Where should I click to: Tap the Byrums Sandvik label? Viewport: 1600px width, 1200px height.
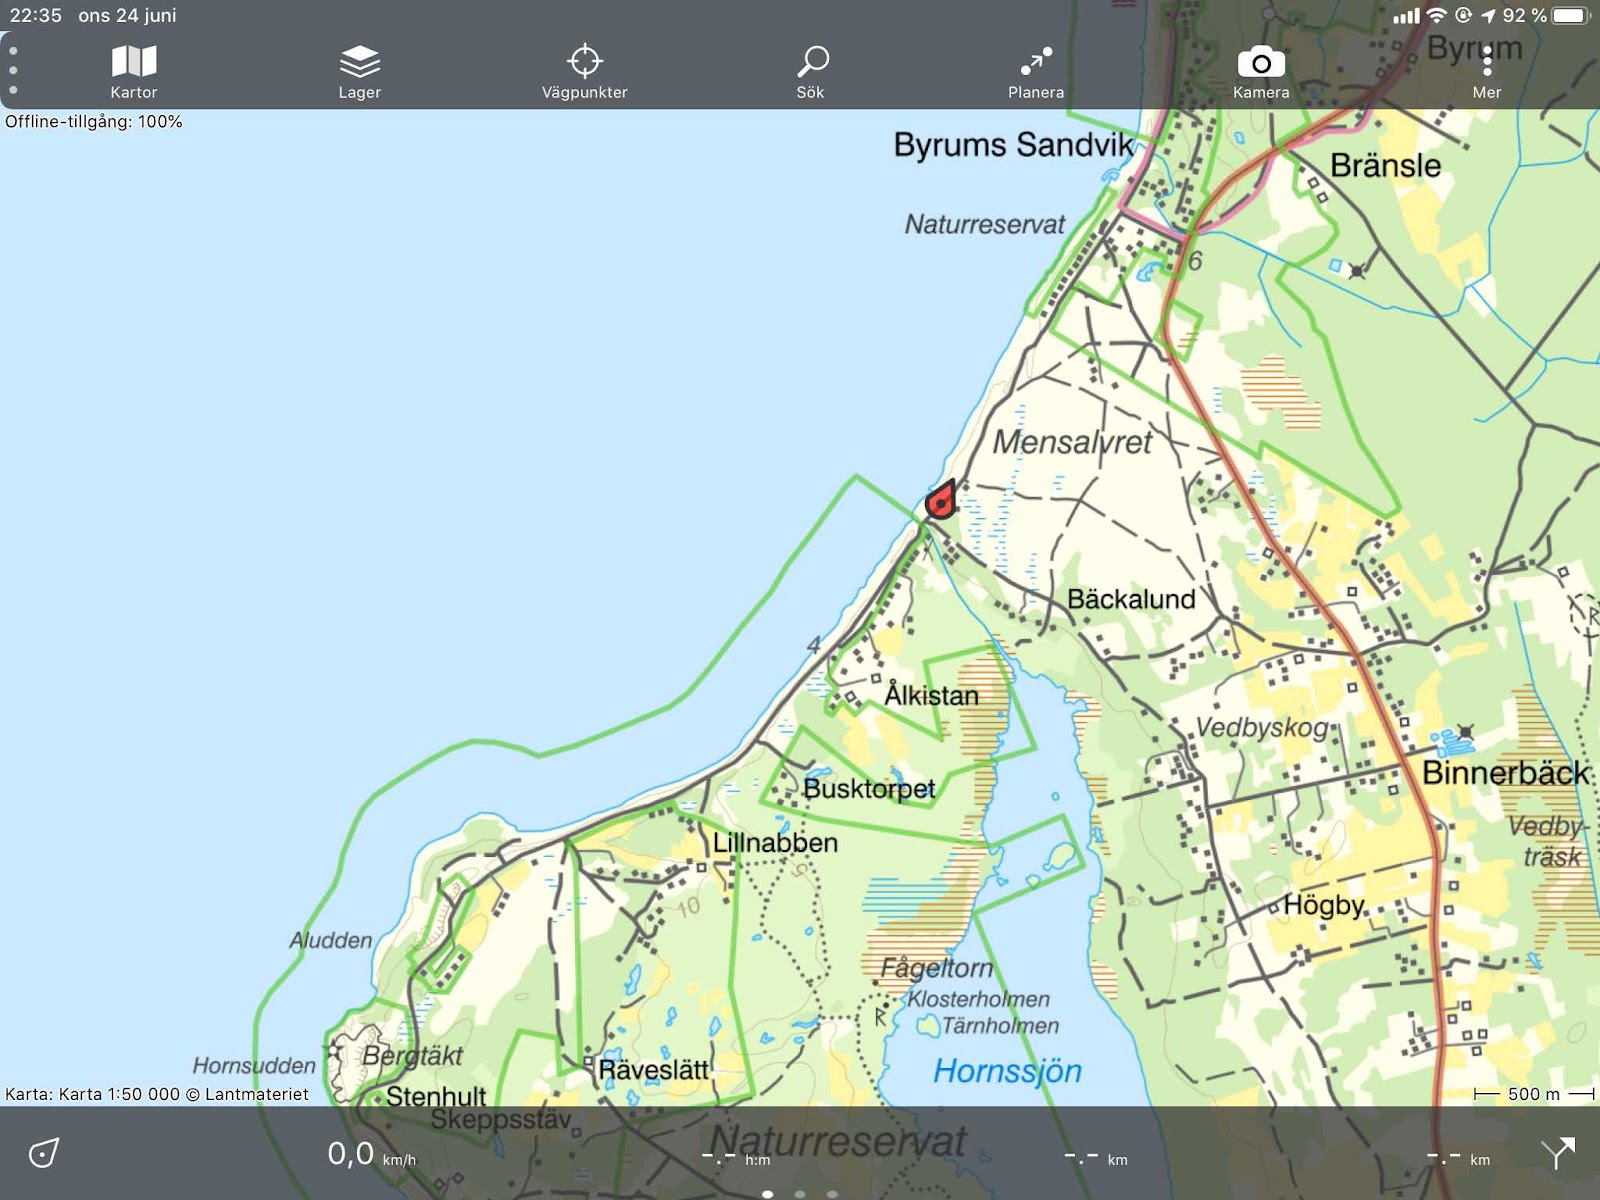click(x=1014, y=145)
